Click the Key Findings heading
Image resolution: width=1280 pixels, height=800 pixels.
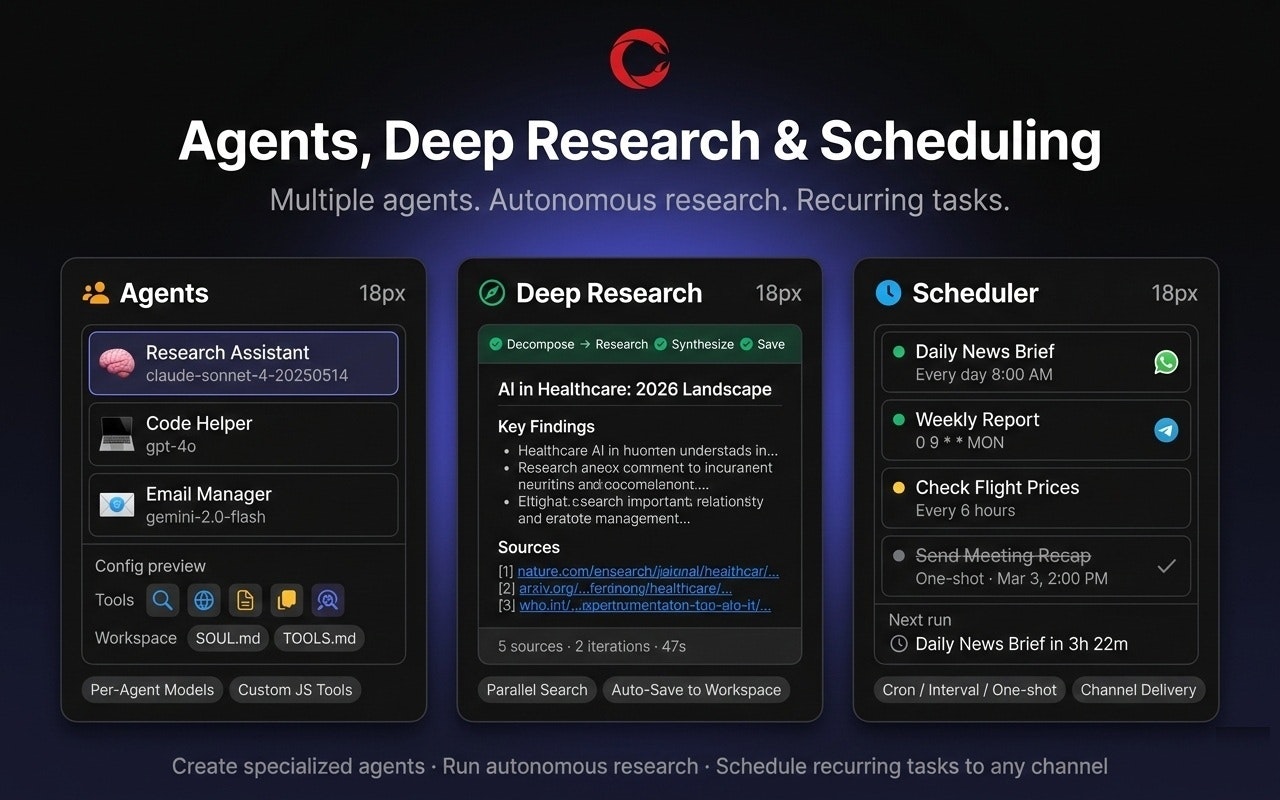(546, 427)
